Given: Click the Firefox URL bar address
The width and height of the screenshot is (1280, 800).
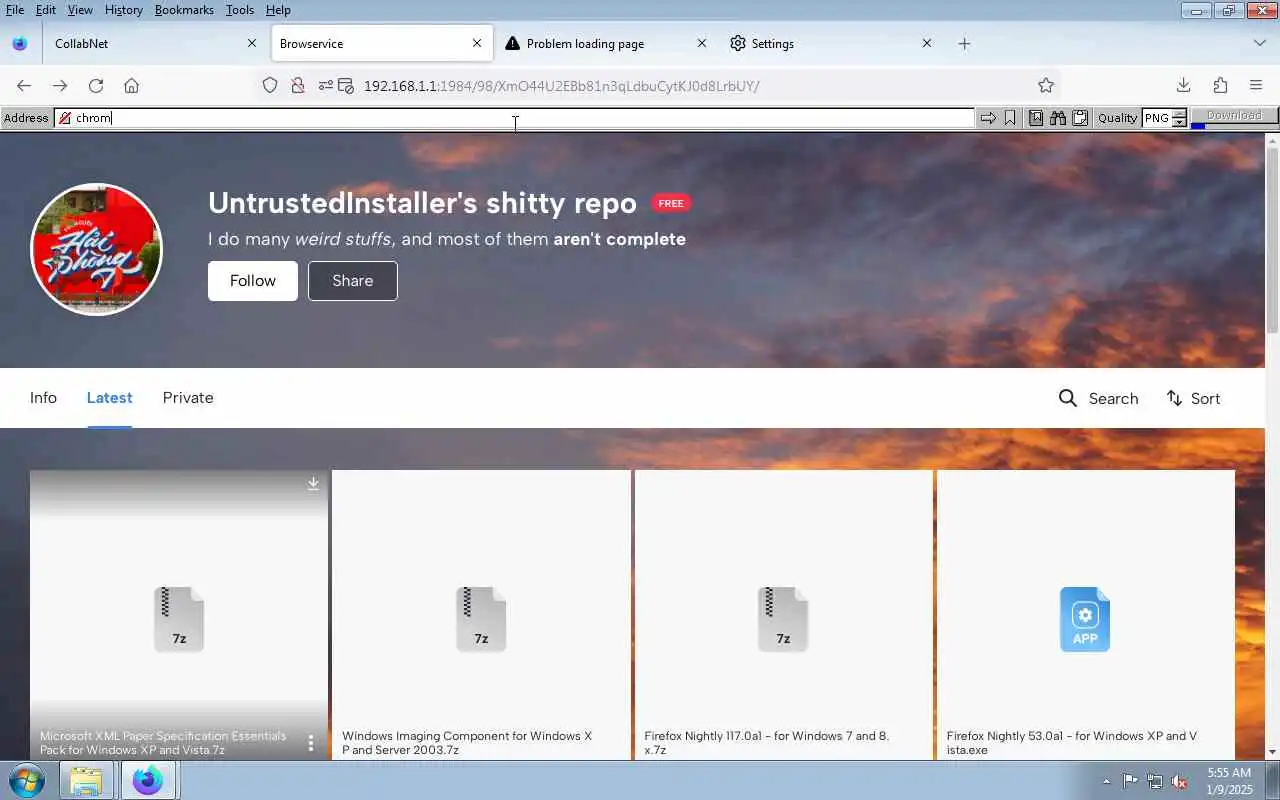Looking at the screenshot, I should pos(561,86).
